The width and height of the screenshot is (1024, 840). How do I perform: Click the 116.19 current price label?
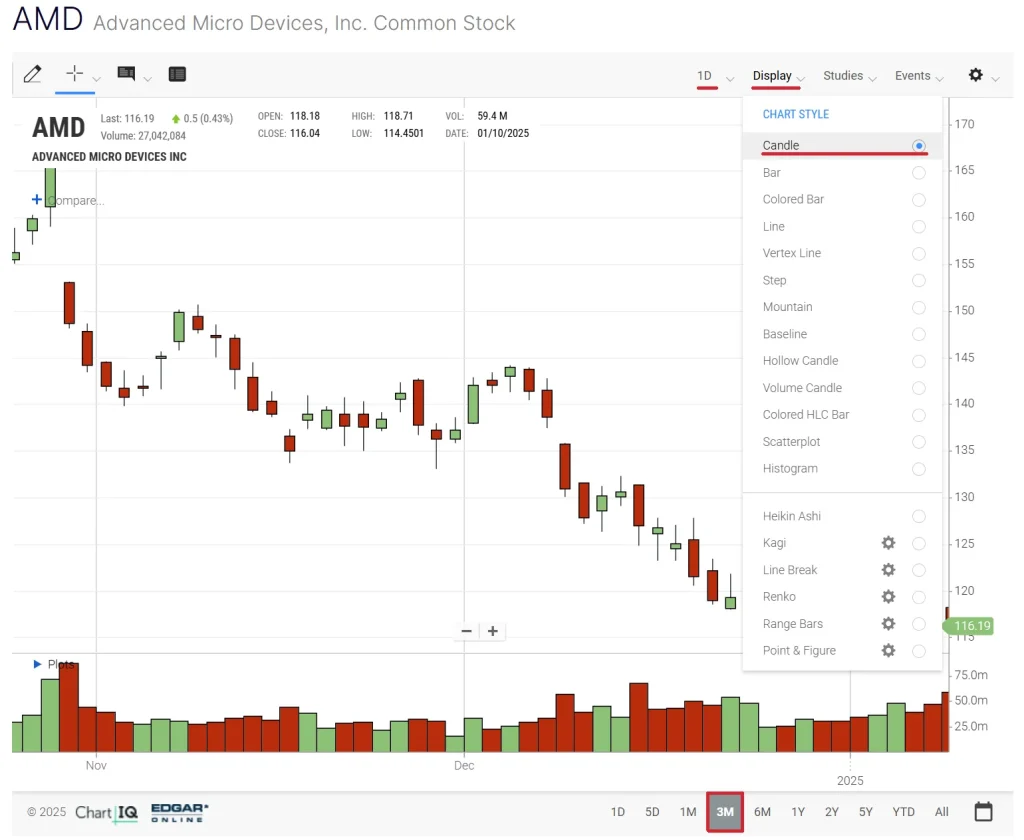click(969, 626)
